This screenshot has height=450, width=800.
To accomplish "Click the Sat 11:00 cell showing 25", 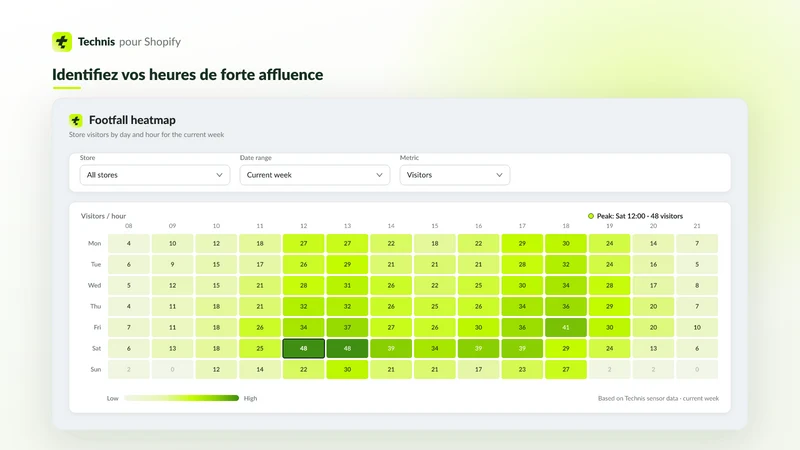I will 260,348.
